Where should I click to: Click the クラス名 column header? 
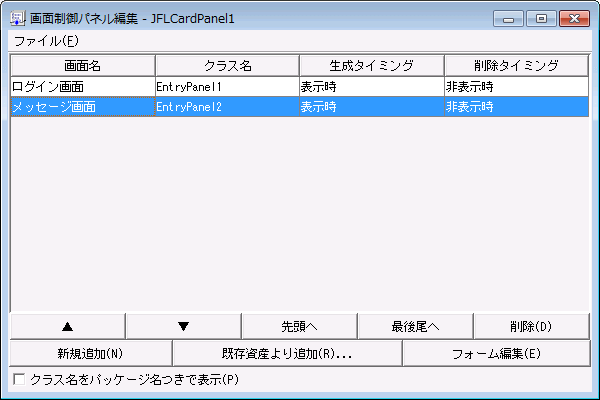227,65
